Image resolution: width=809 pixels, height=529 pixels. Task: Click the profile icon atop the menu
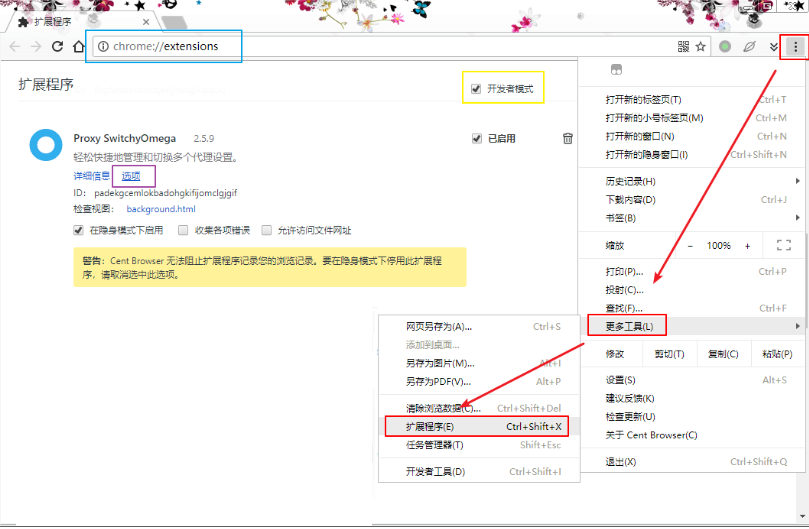616,70
